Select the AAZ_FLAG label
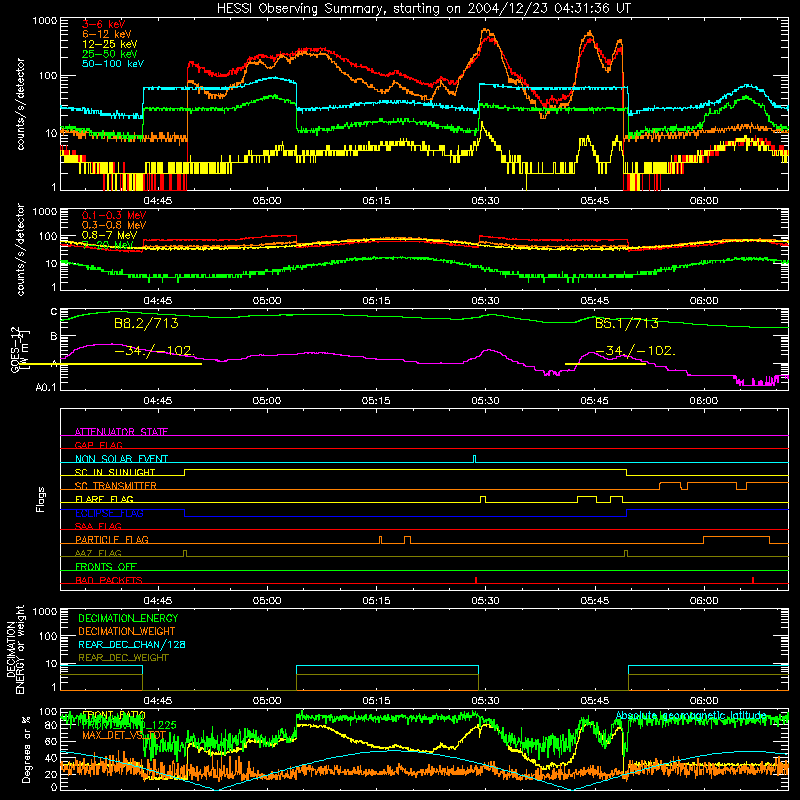This screenshot has width=800, height=800. point(98,554)
